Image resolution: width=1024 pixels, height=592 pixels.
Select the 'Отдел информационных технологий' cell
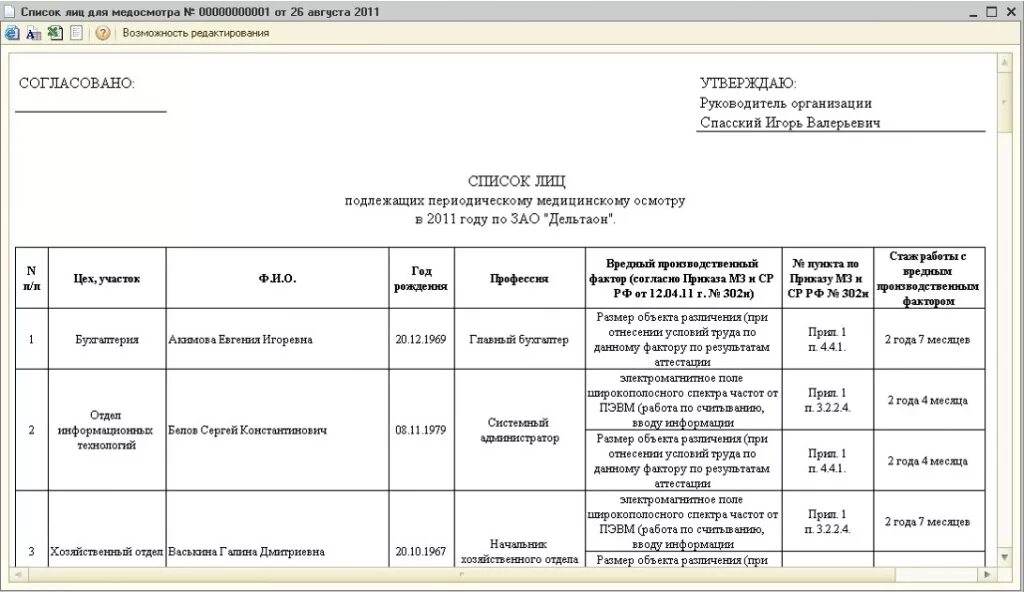[107, 430]
